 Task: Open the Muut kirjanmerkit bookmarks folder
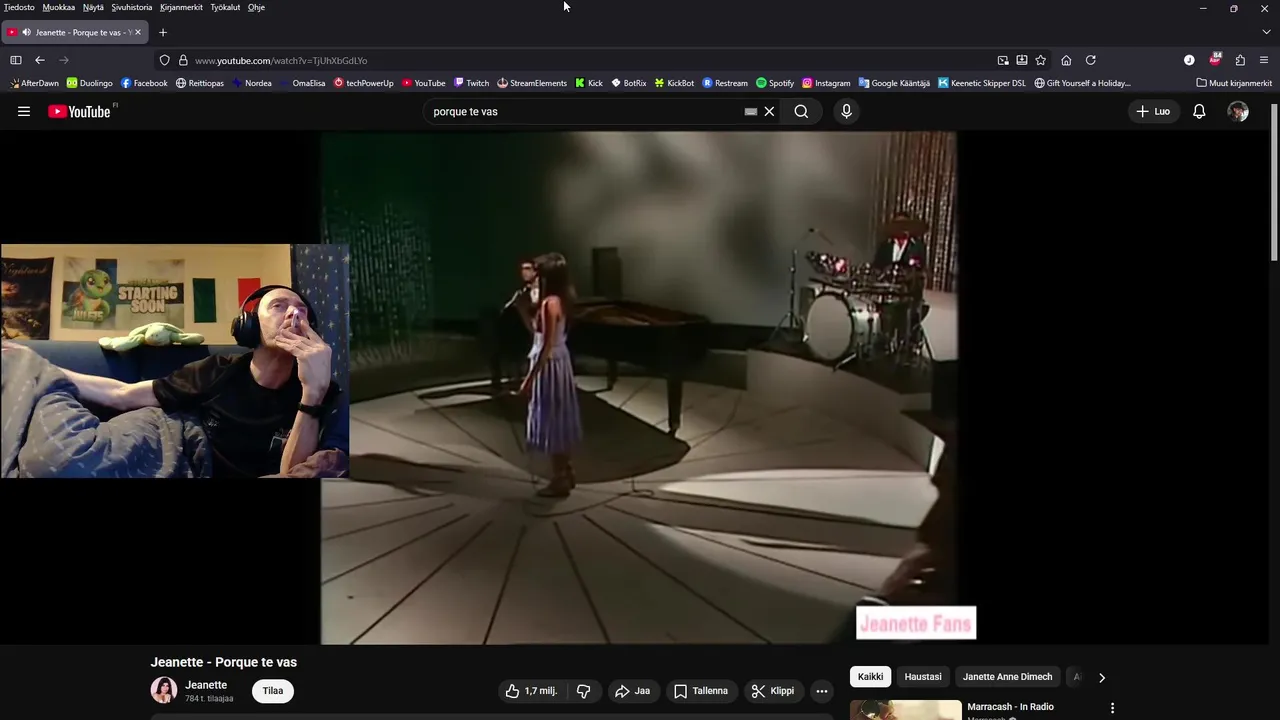(x=1234, y=83)
